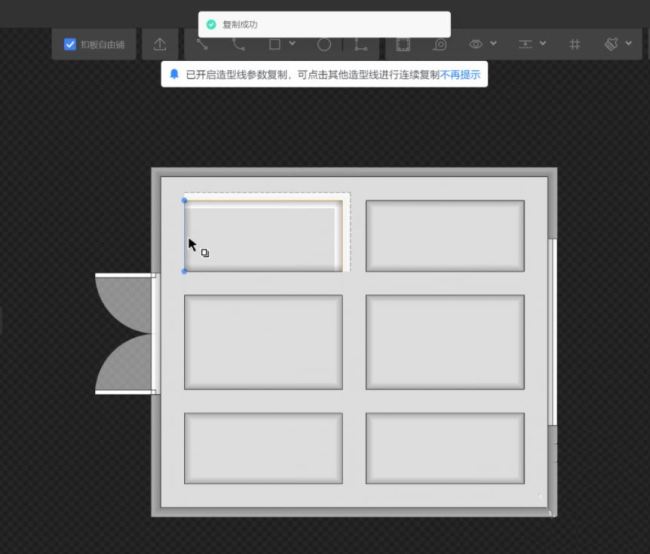650x554 pixels.
Task: Click the offset shape tool icon
Action: [440, 45]
